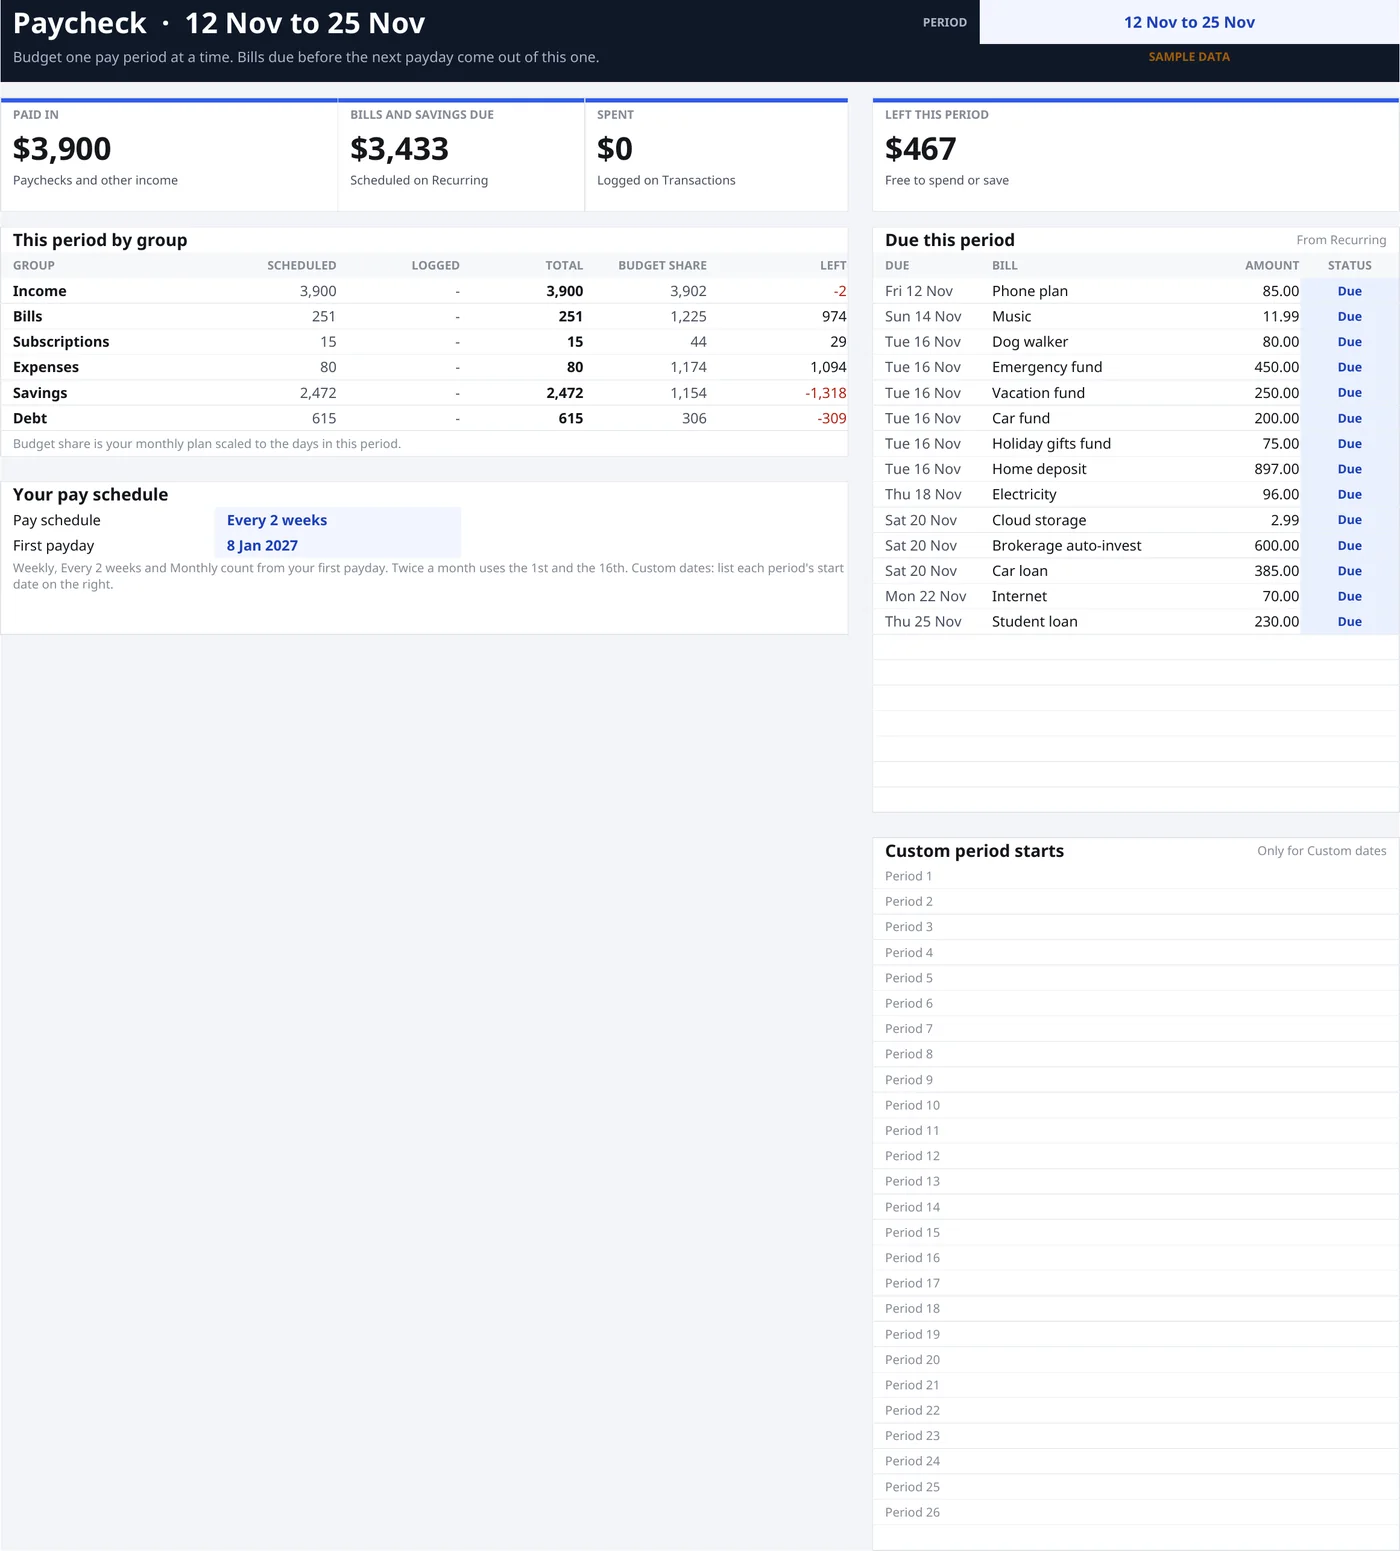Click the Thu 25 Nov due date

point(923,621)
